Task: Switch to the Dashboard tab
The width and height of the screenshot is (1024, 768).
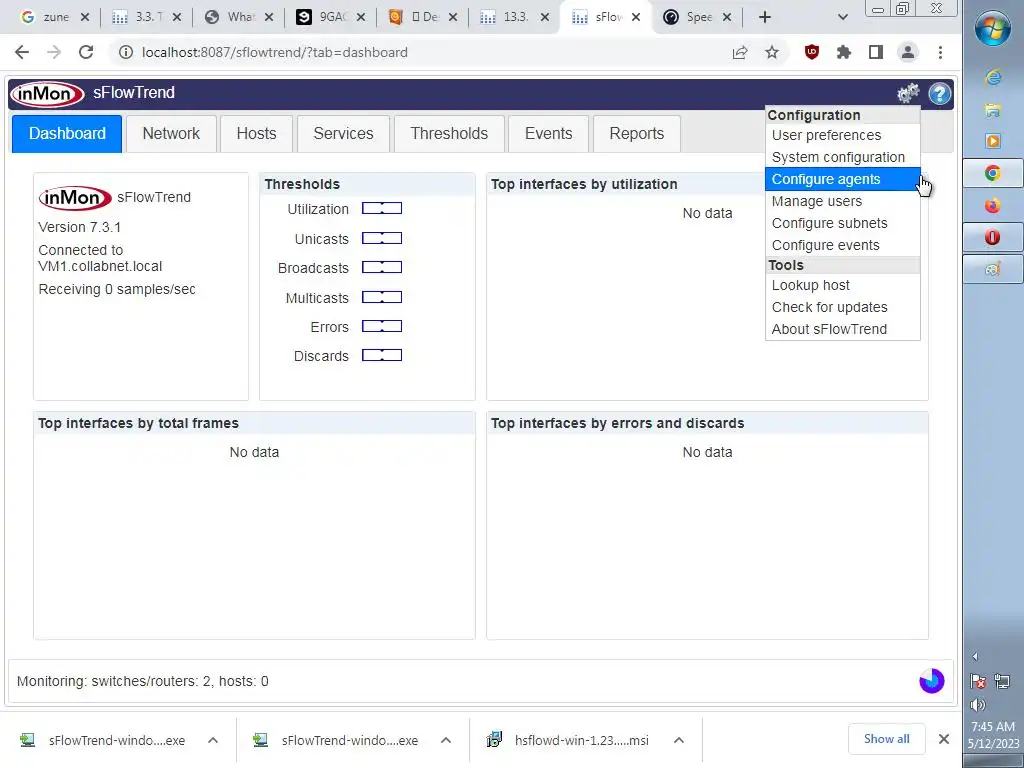Action: (67, 134)
